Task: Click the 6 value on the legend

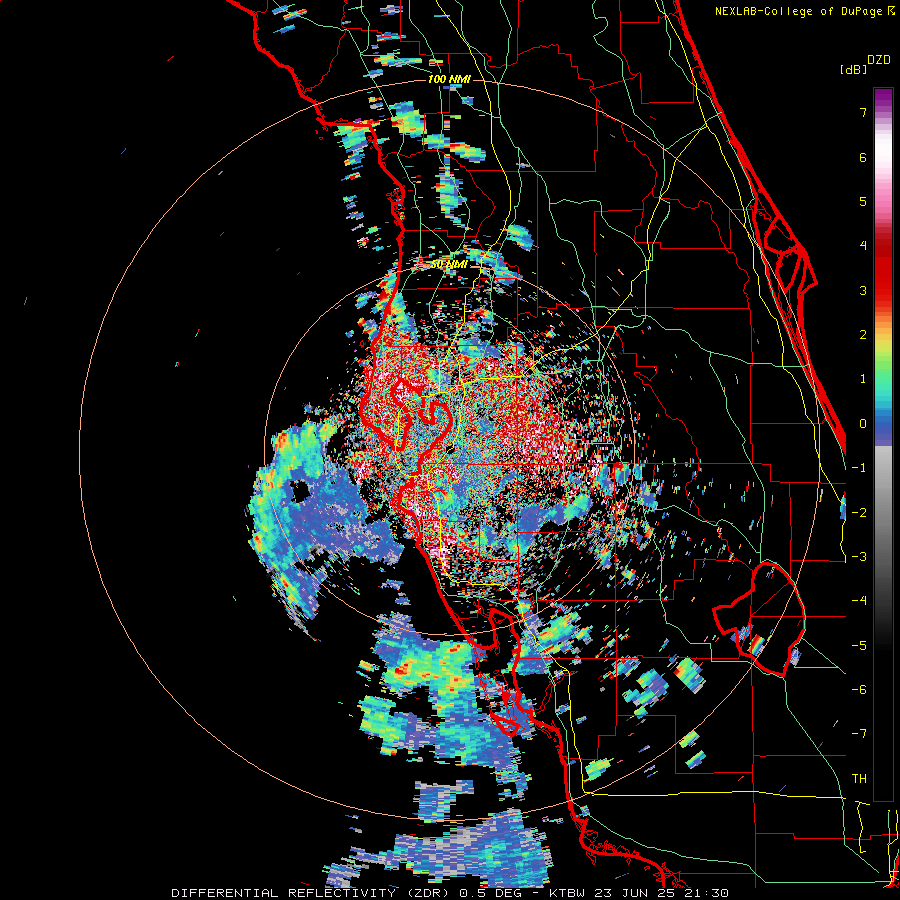Action: (x=863, y=157)
